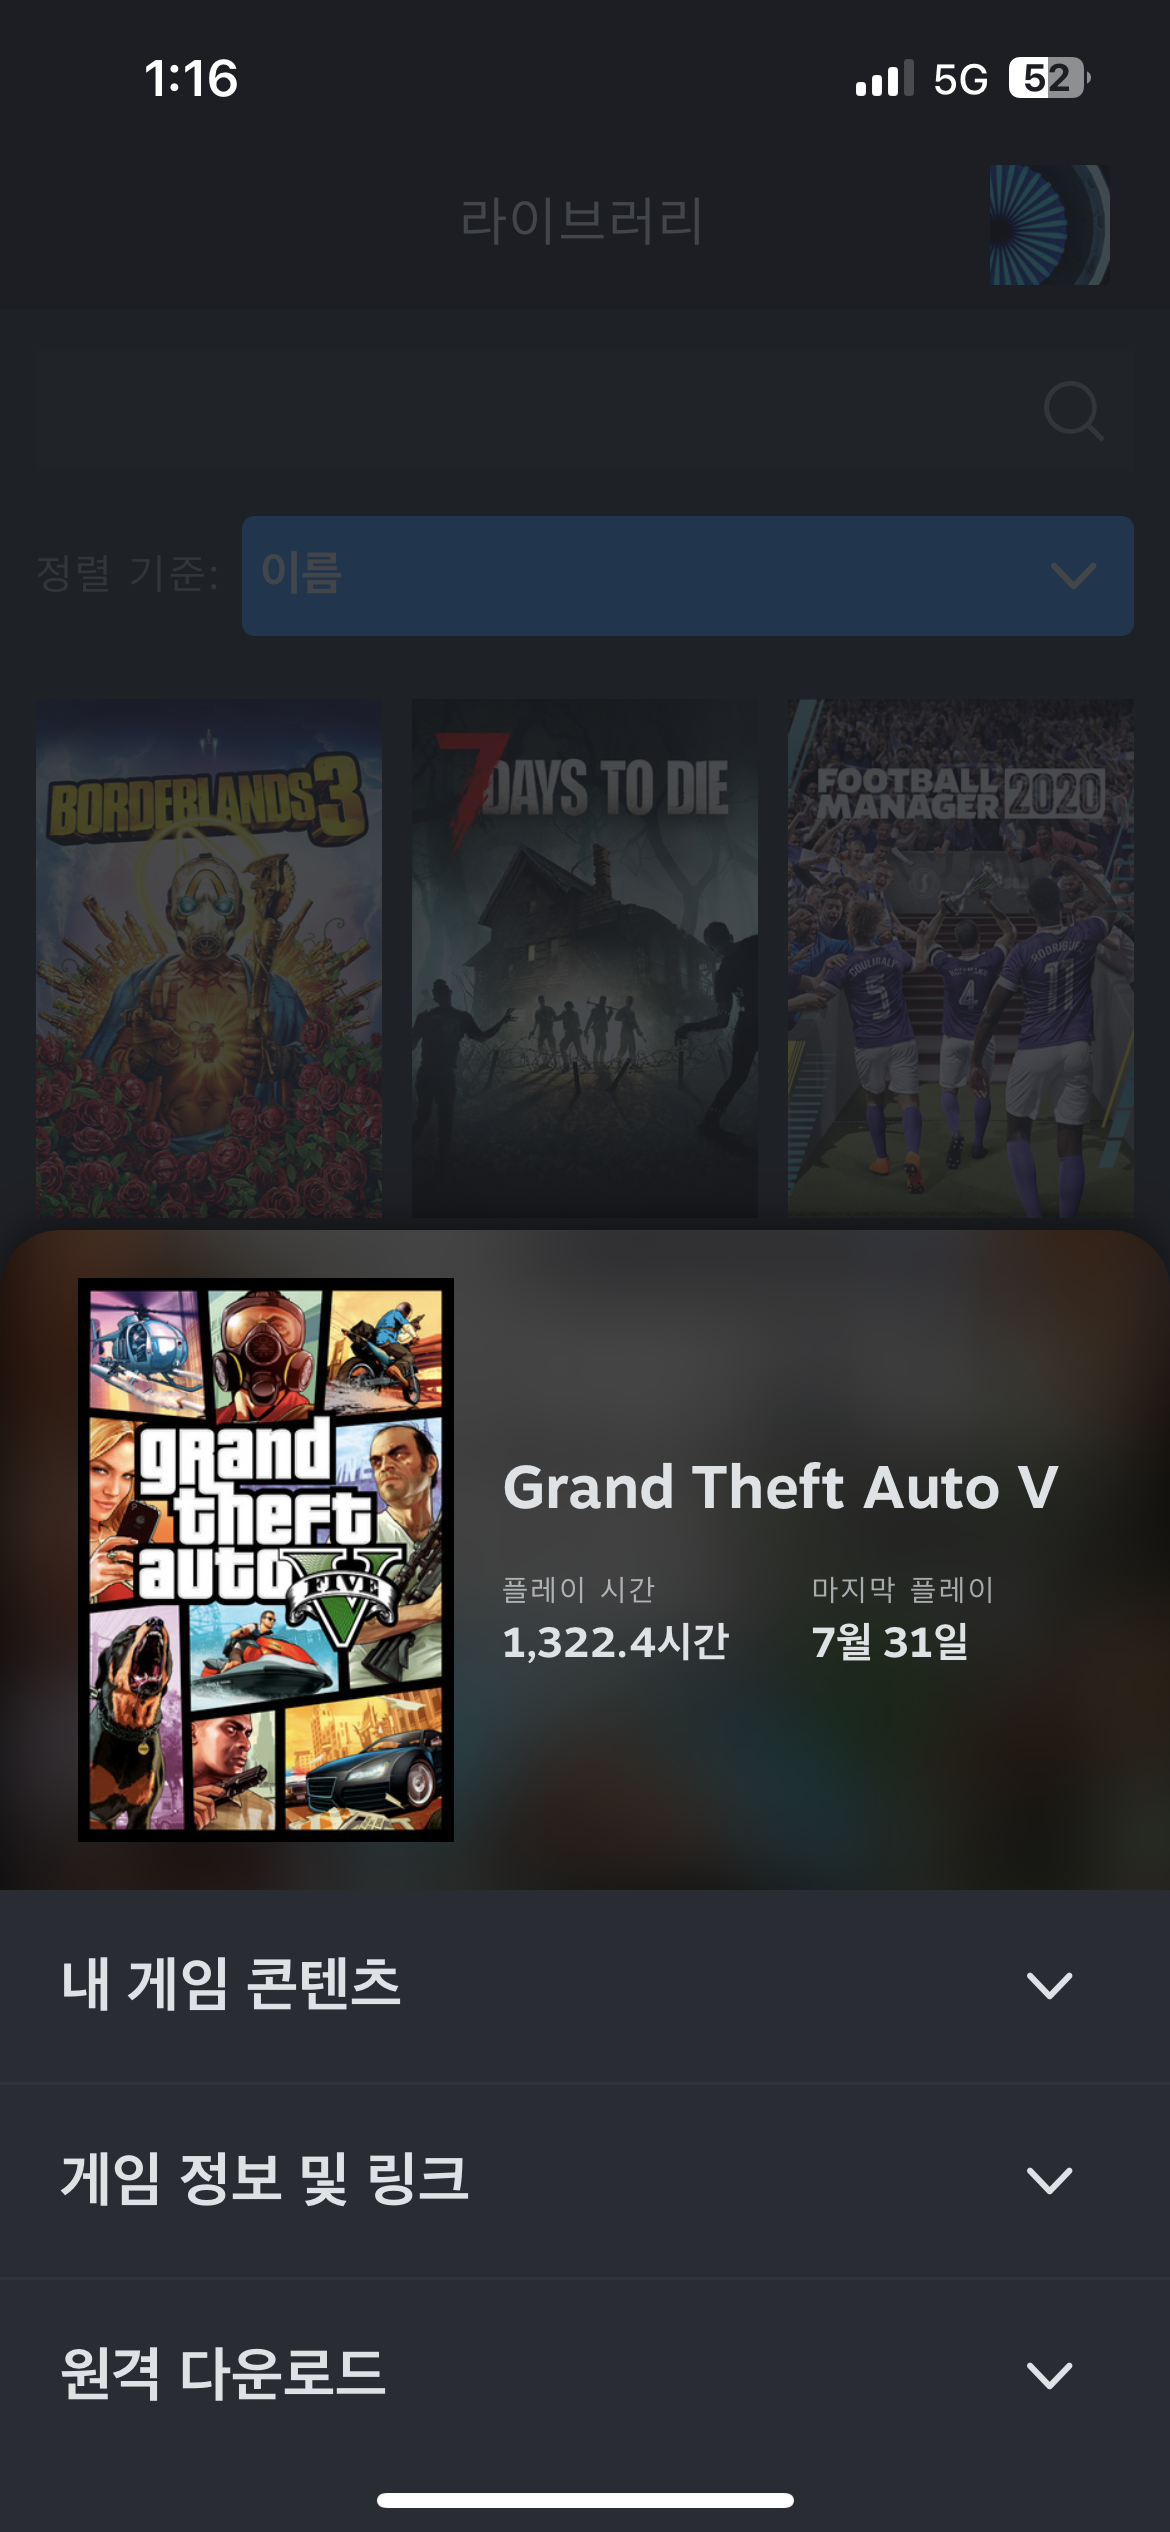Image resolution: width=1170 pixels, height=2532 pixels.
Task: Tap the 1,322.4시간 playtime value
Action: pyautogui.click(x=616, y=1642)
